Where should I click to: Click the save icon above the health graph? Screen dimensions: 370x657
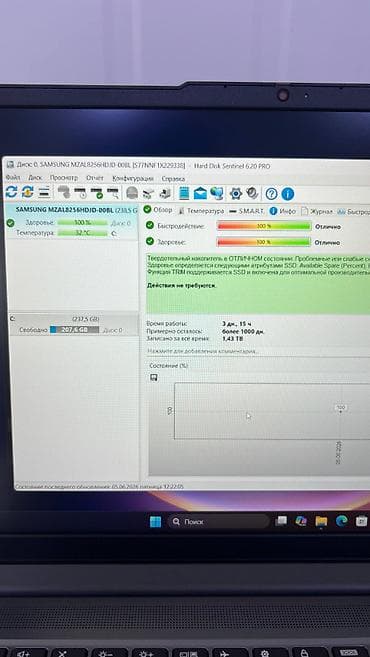tap(154, 378)
